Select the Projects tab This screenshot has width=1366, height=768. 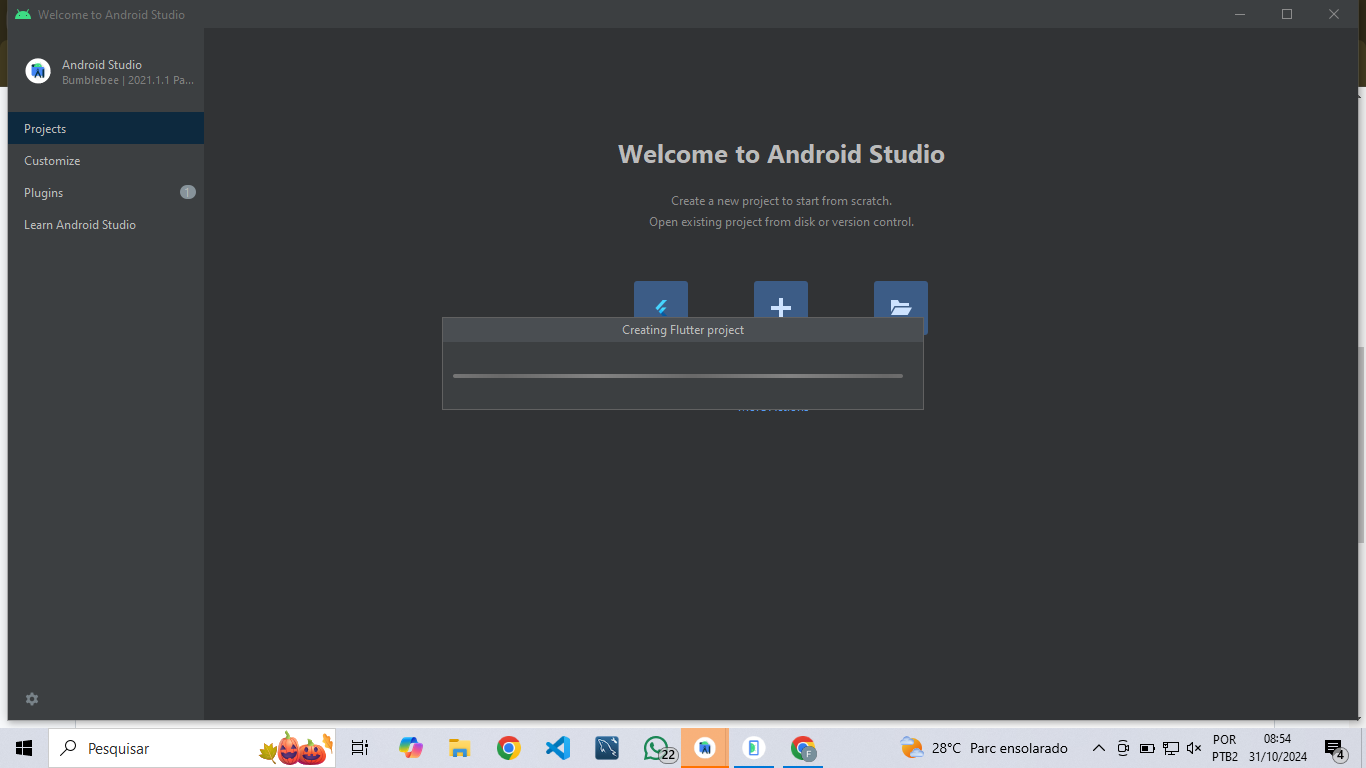pos(106,128)
